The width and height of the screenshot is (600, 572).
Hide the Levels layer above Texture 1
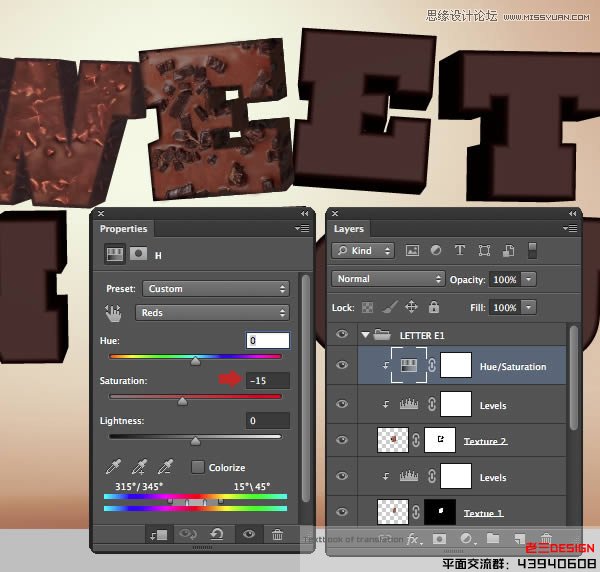click(x=342, y=476)
